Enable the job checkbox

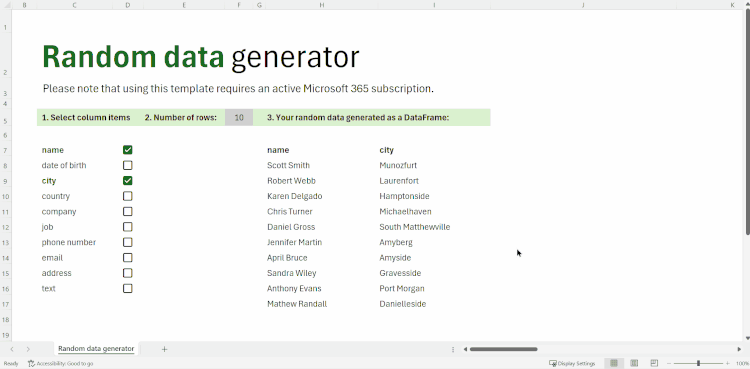click(127, 226)
